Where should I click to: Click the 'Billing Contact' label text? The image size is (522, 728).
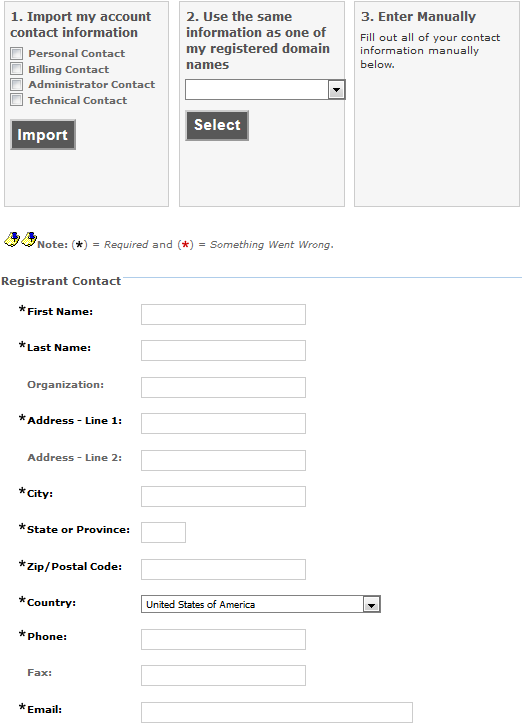coord(69,69)
